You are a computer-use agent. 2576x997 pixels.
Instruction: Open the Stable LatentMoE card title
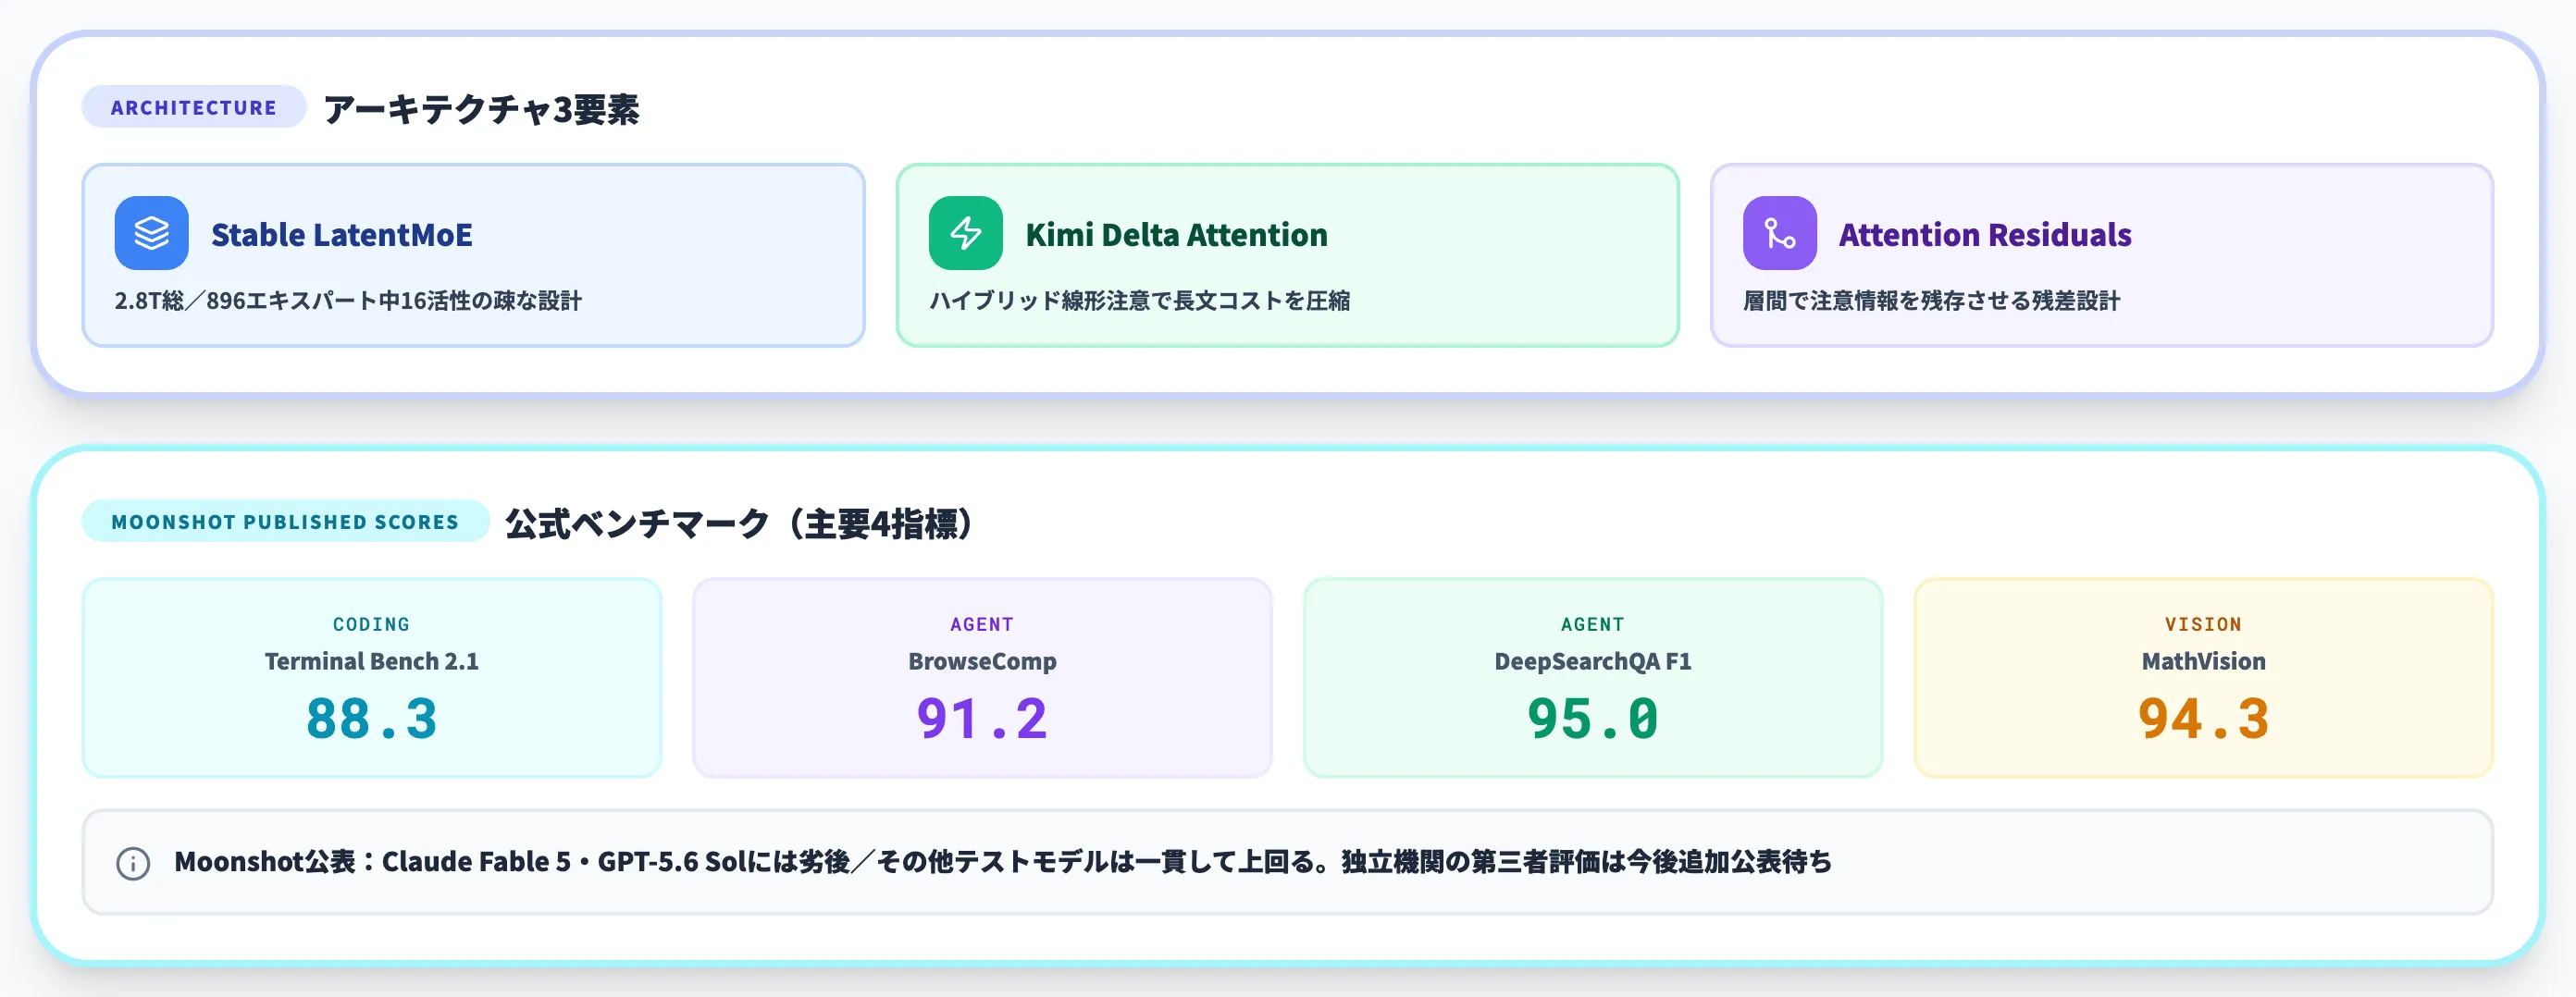click(x=342, y=235)
